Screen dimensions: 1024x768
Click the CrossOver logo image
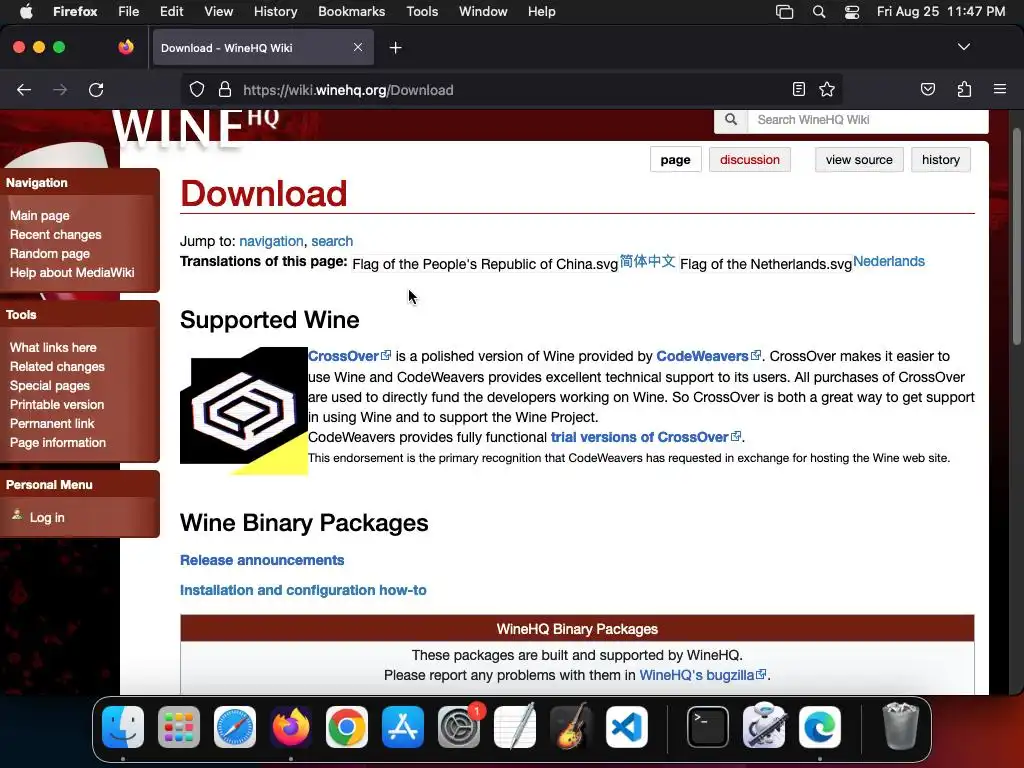244,411
